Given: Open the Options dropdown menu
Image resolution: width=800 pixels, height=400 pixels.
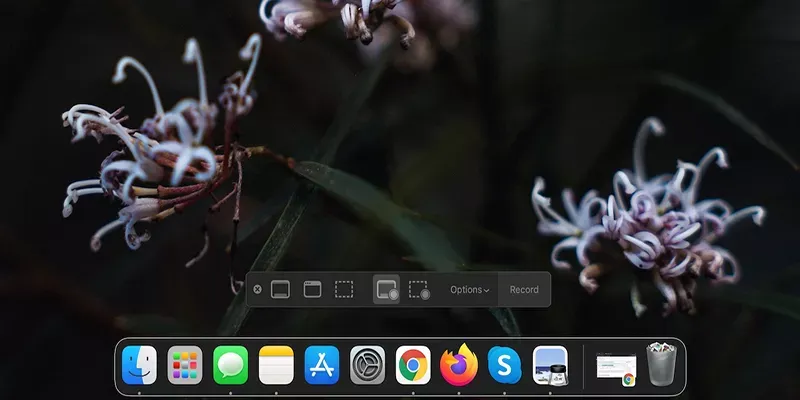Looking at the screenshot, I should pyautogui.click(x=469, y=290).
